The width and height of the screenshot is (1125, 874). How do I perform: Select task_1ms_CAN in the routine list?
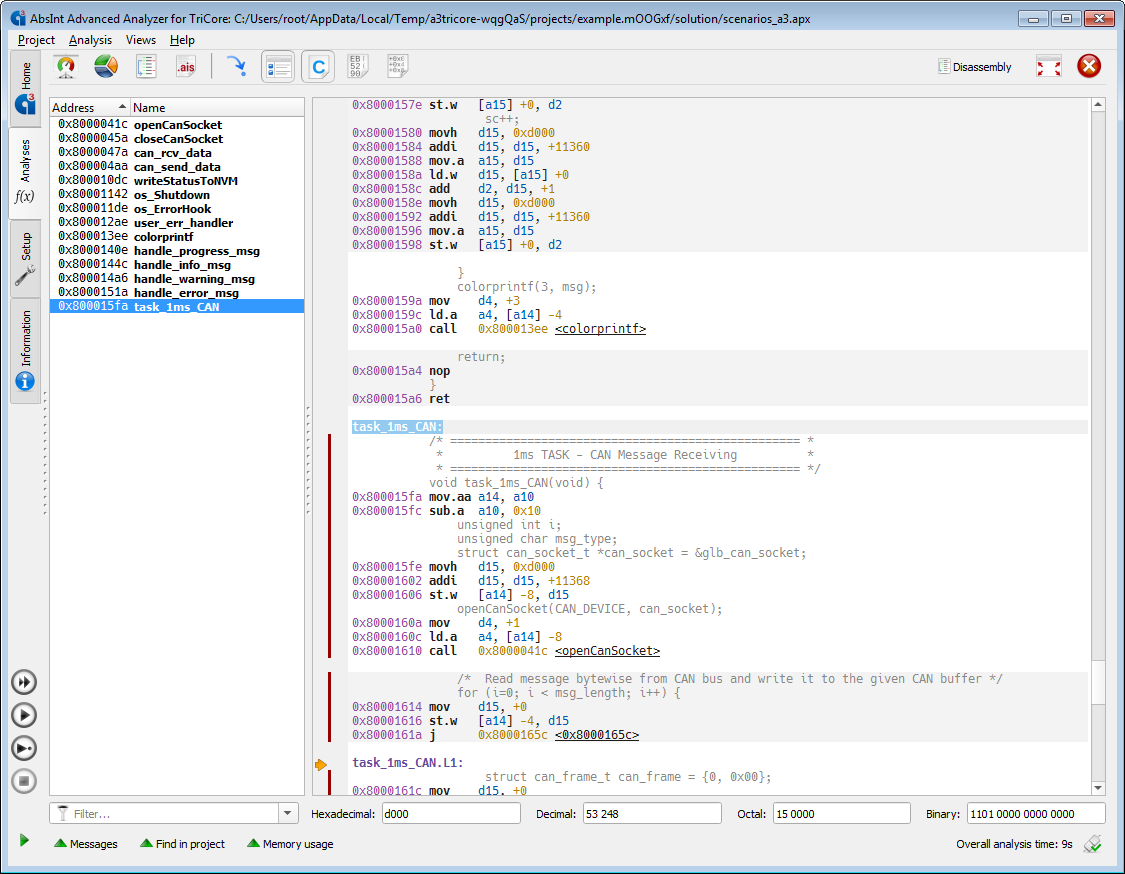click(177, 306)
